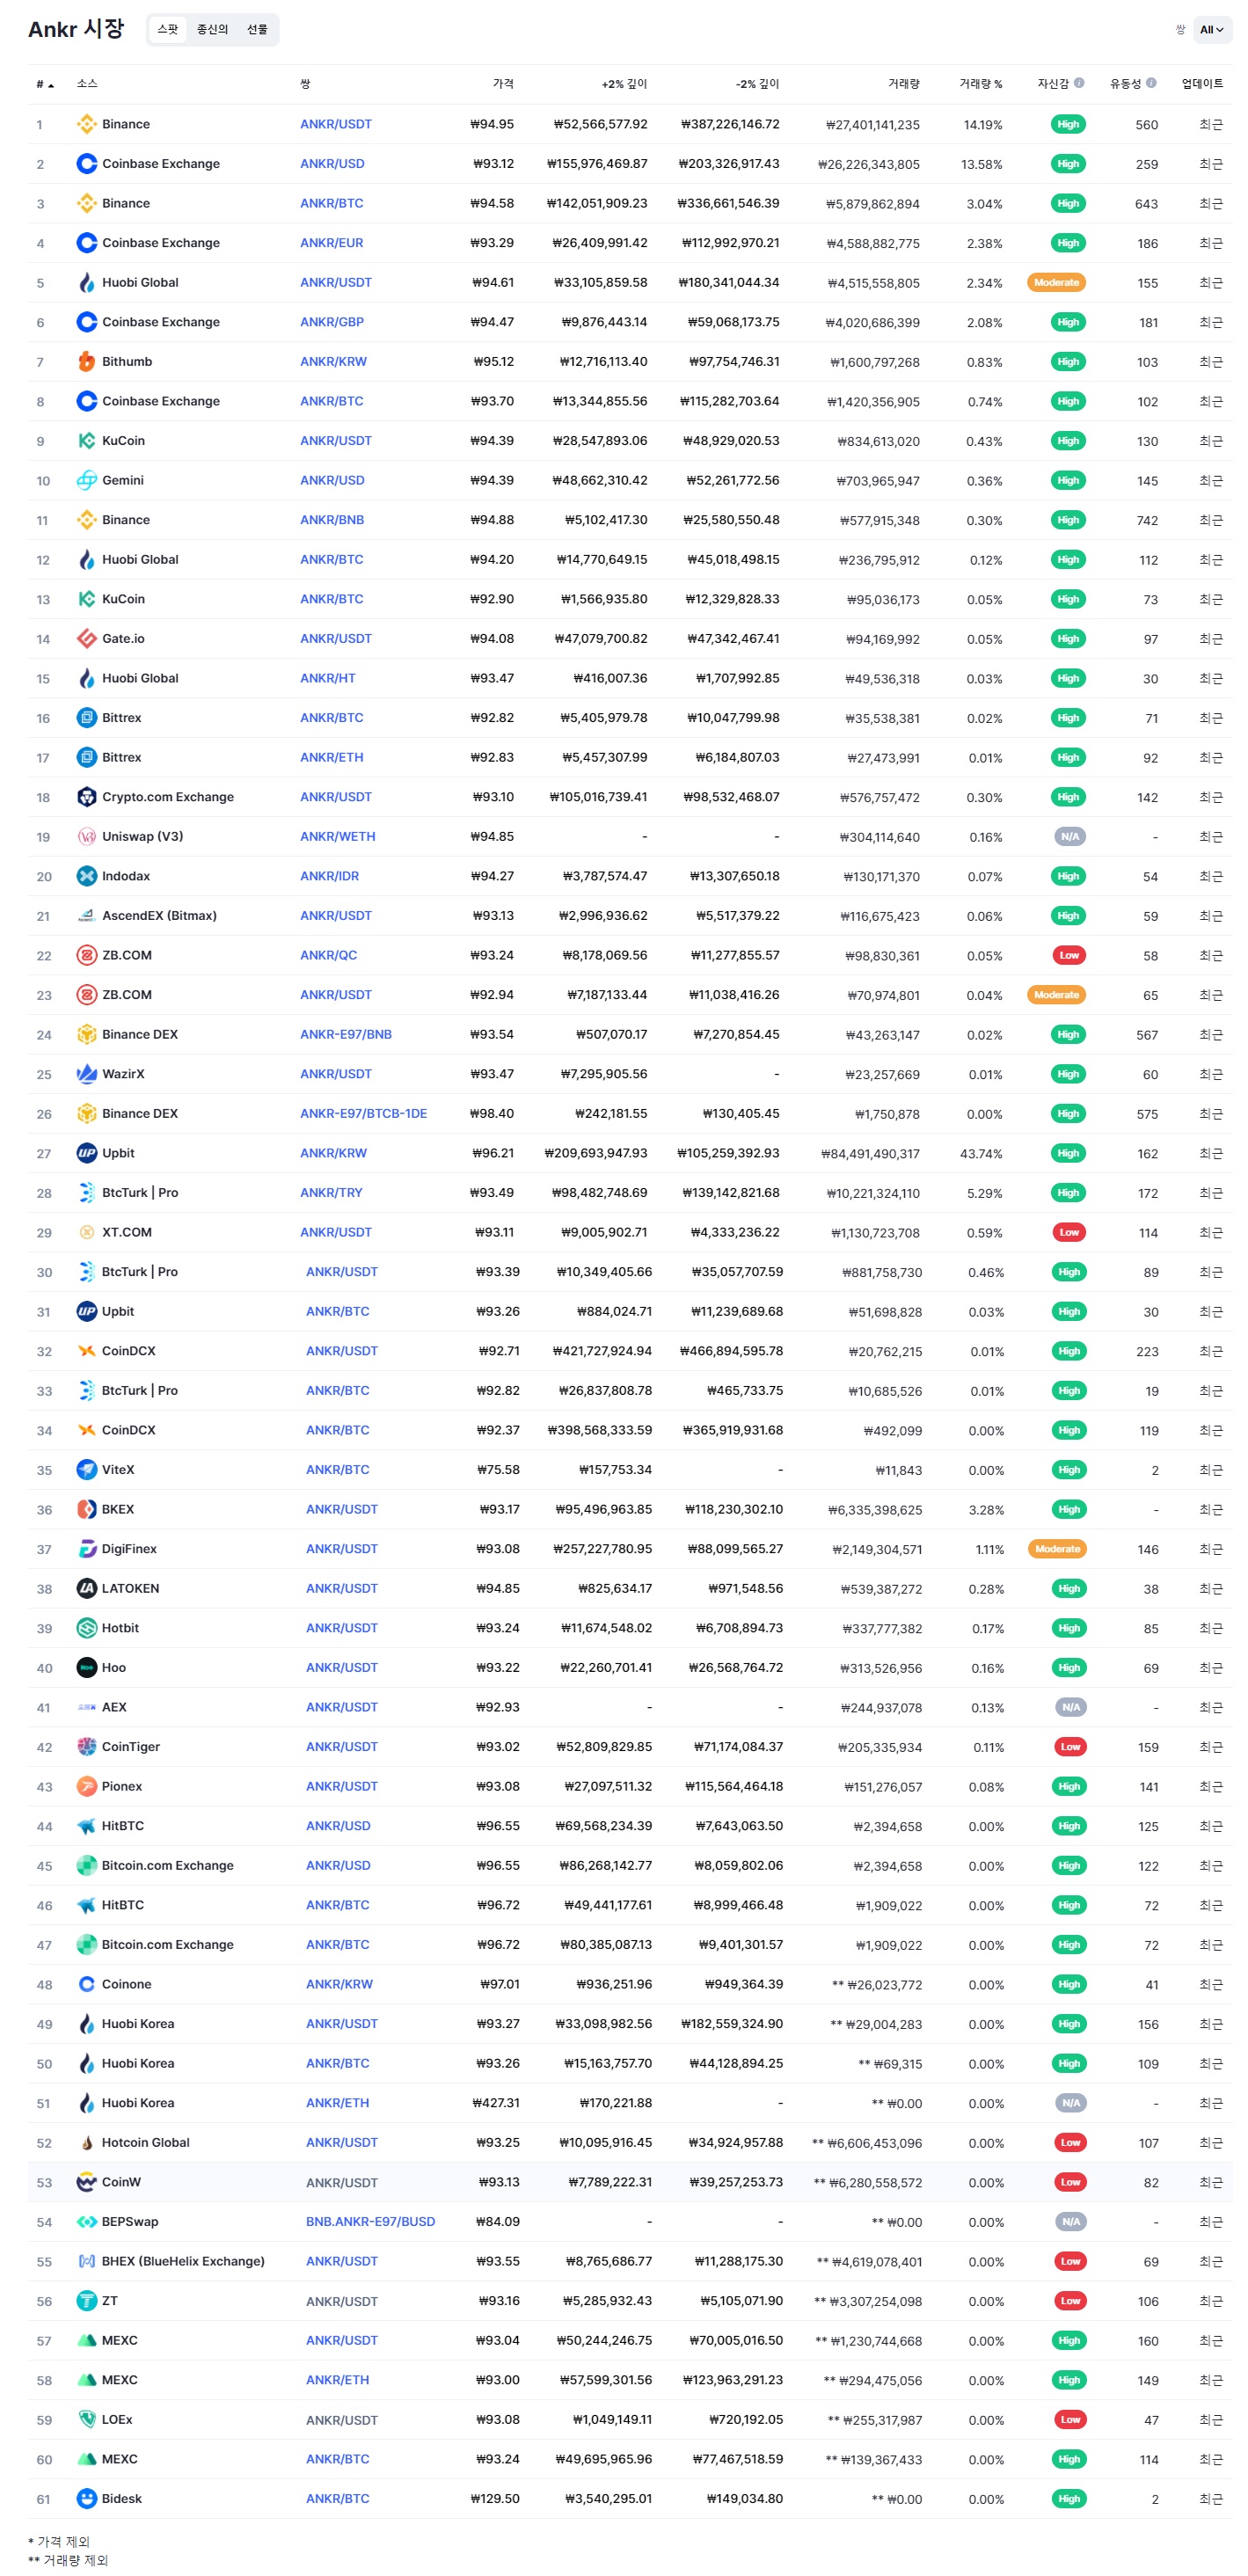Open the ANKR/EUR pair link

[332, 243]
